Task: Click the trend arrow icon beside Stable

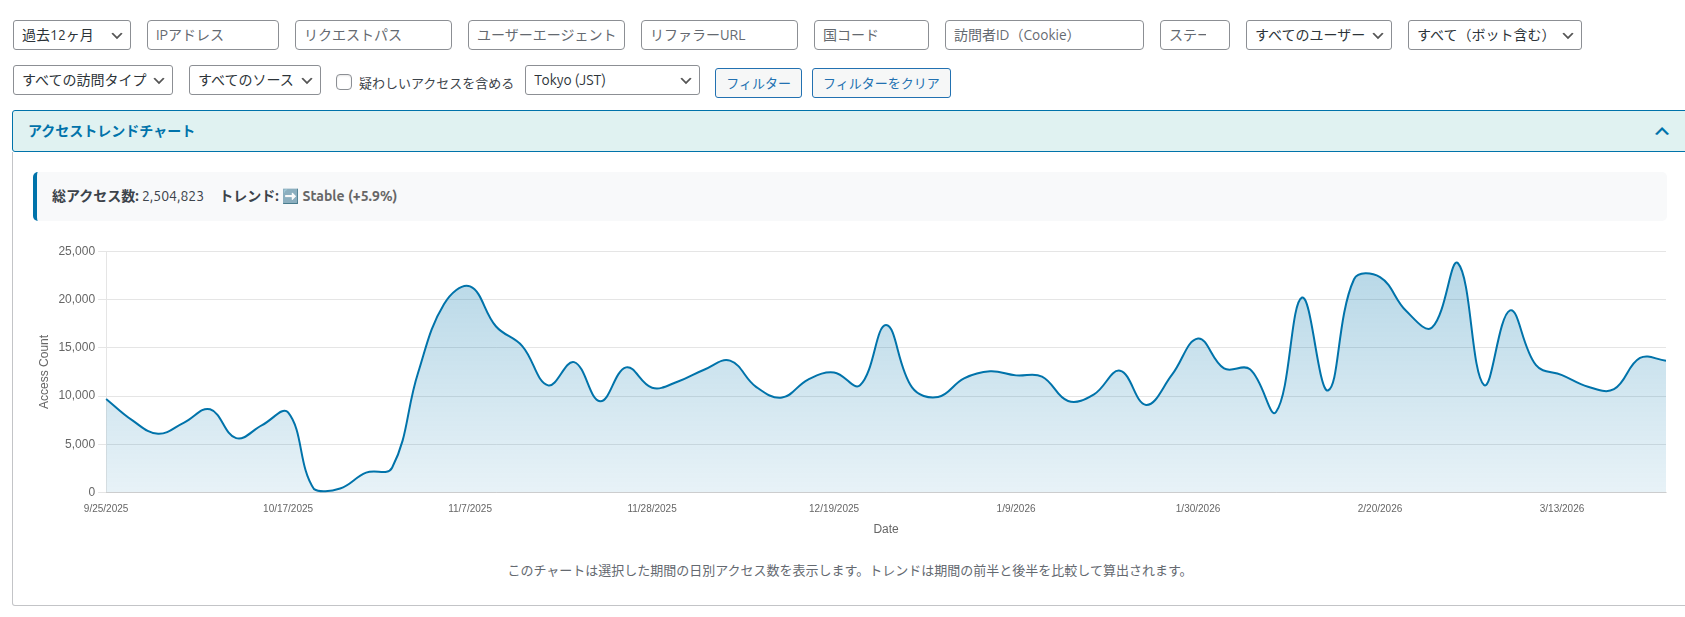Action: 290,196
